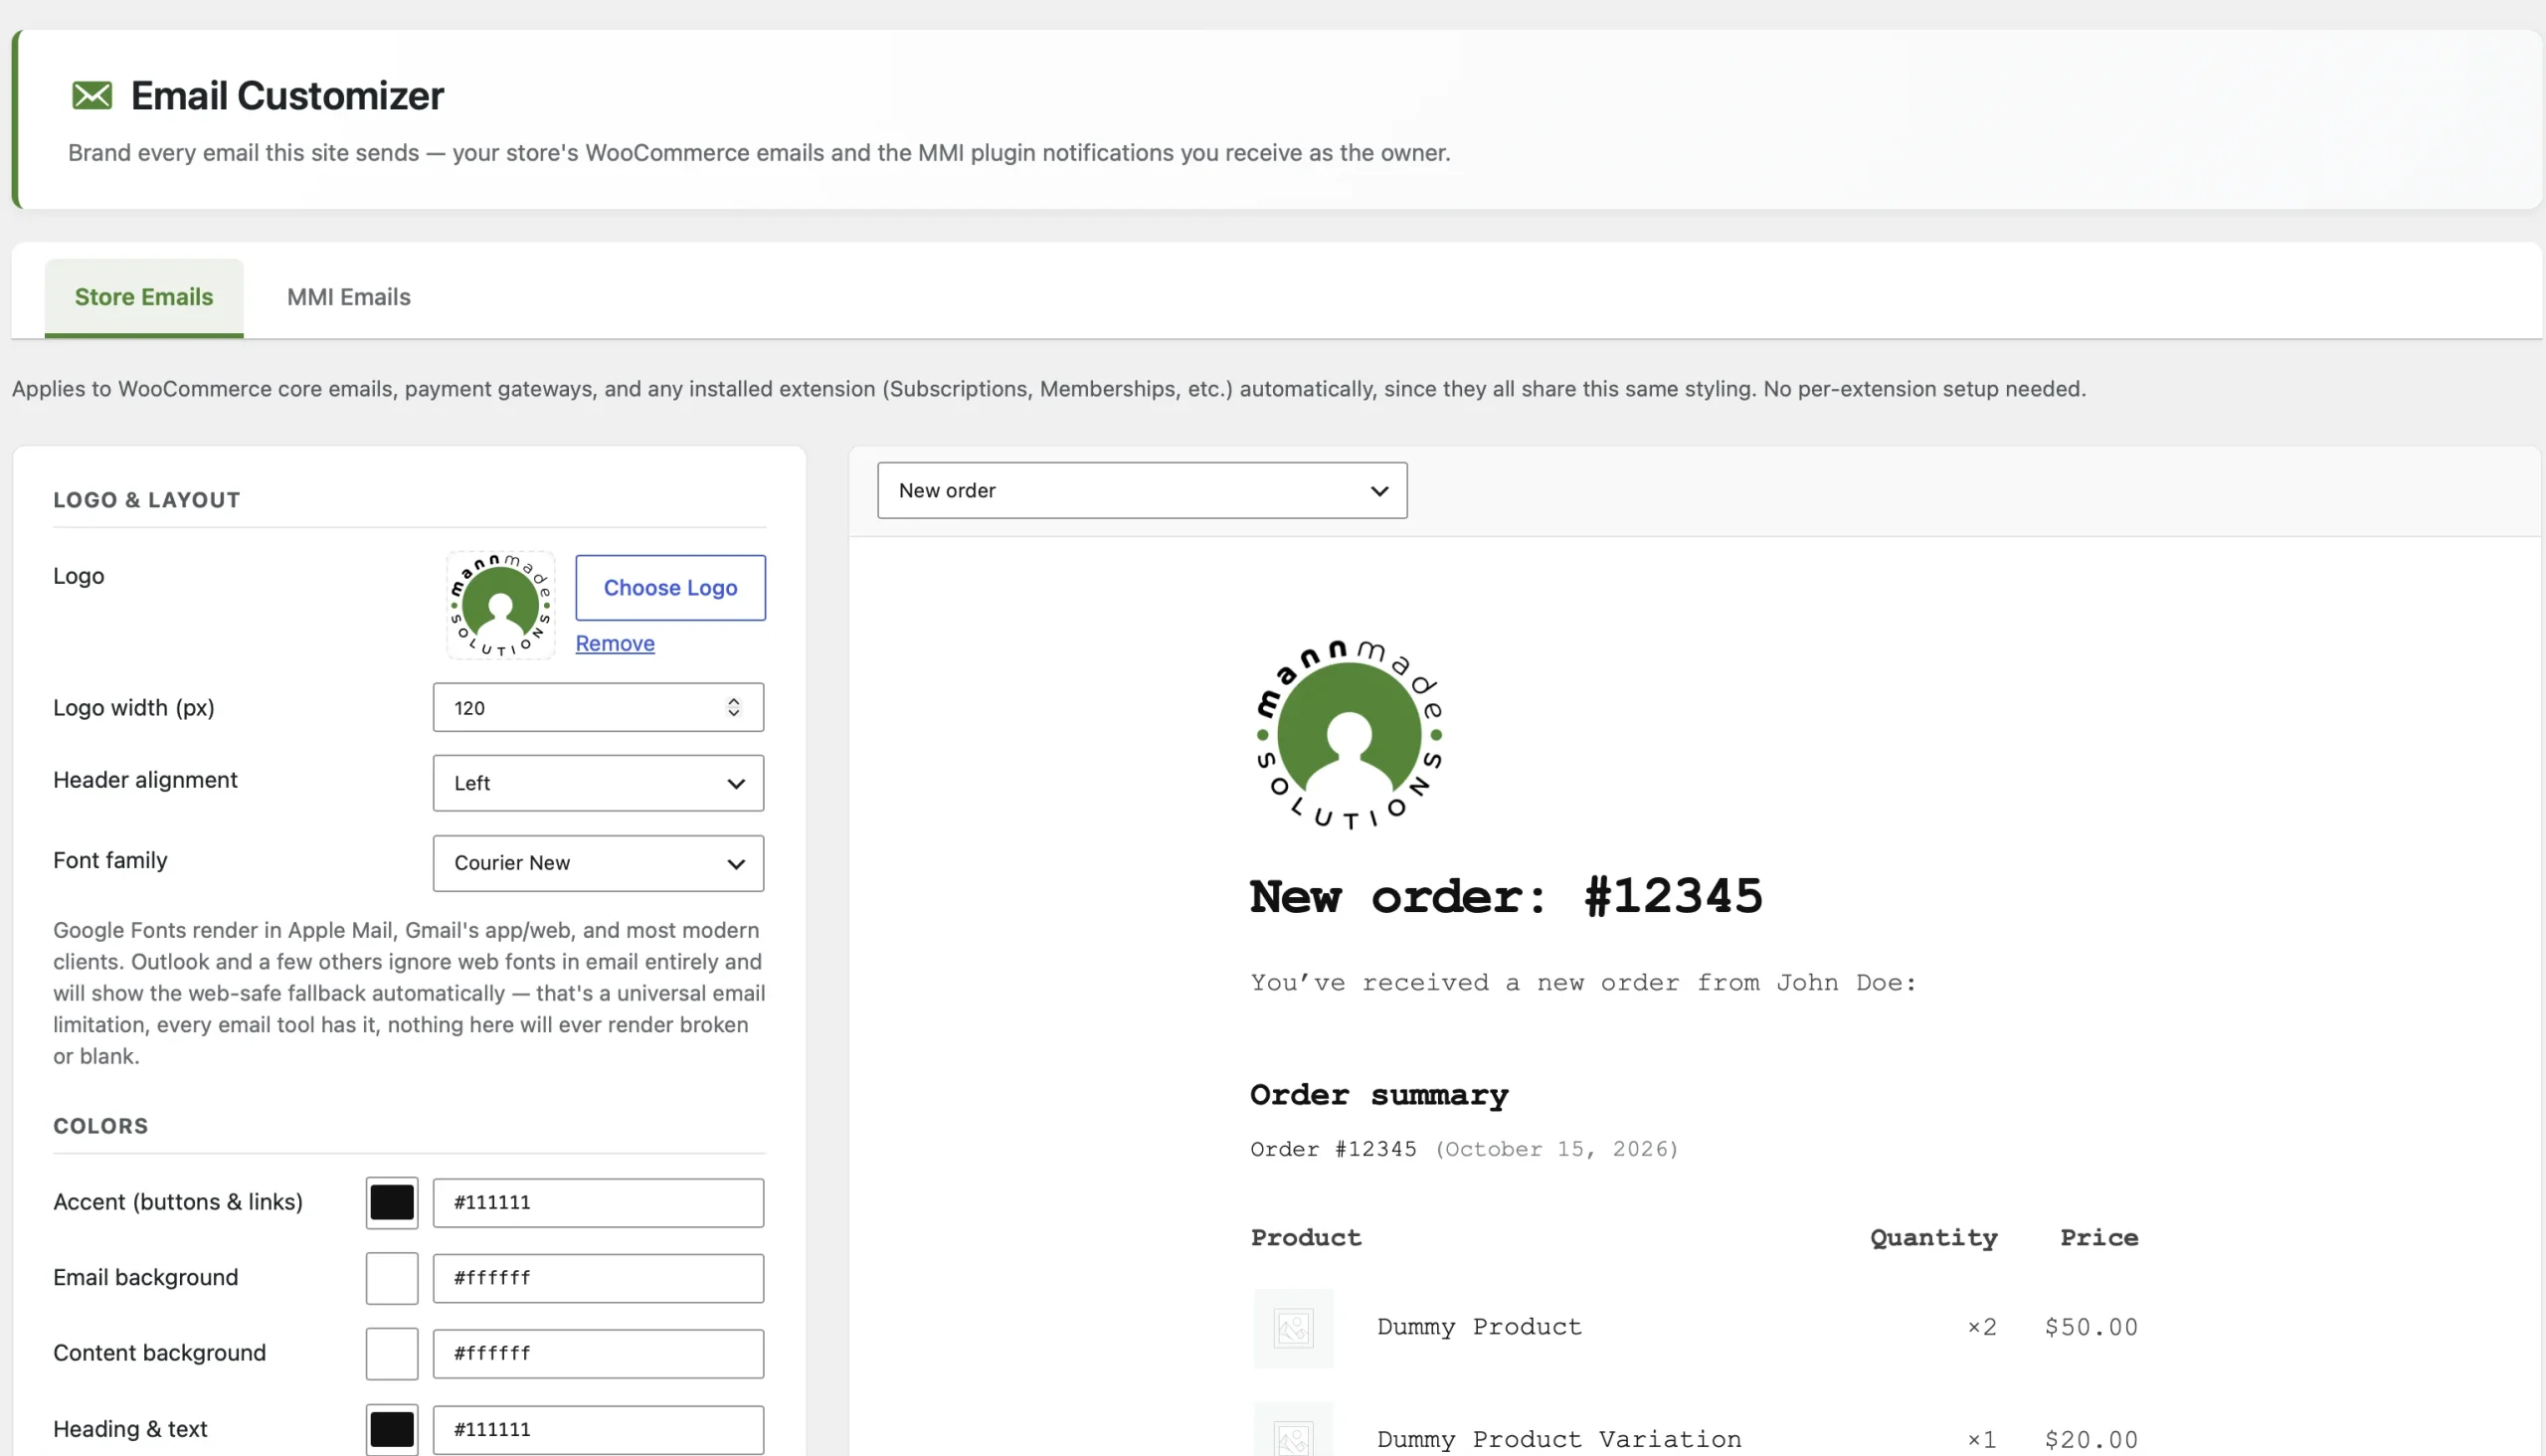Click the 'COLORS' section heading
This screenshot has height=1456, width=2546.
[x=101, y=1126]
